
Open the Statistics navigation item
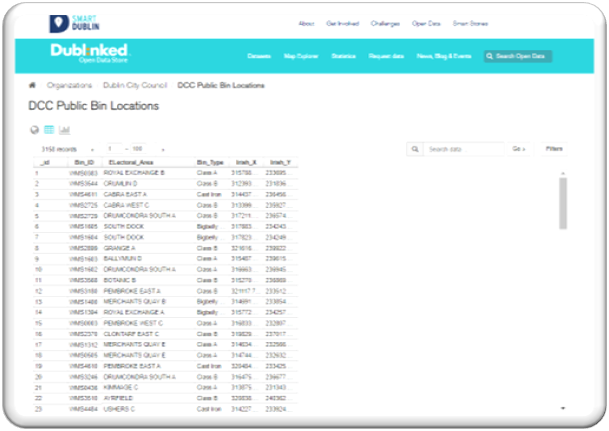tap(345, 56)
